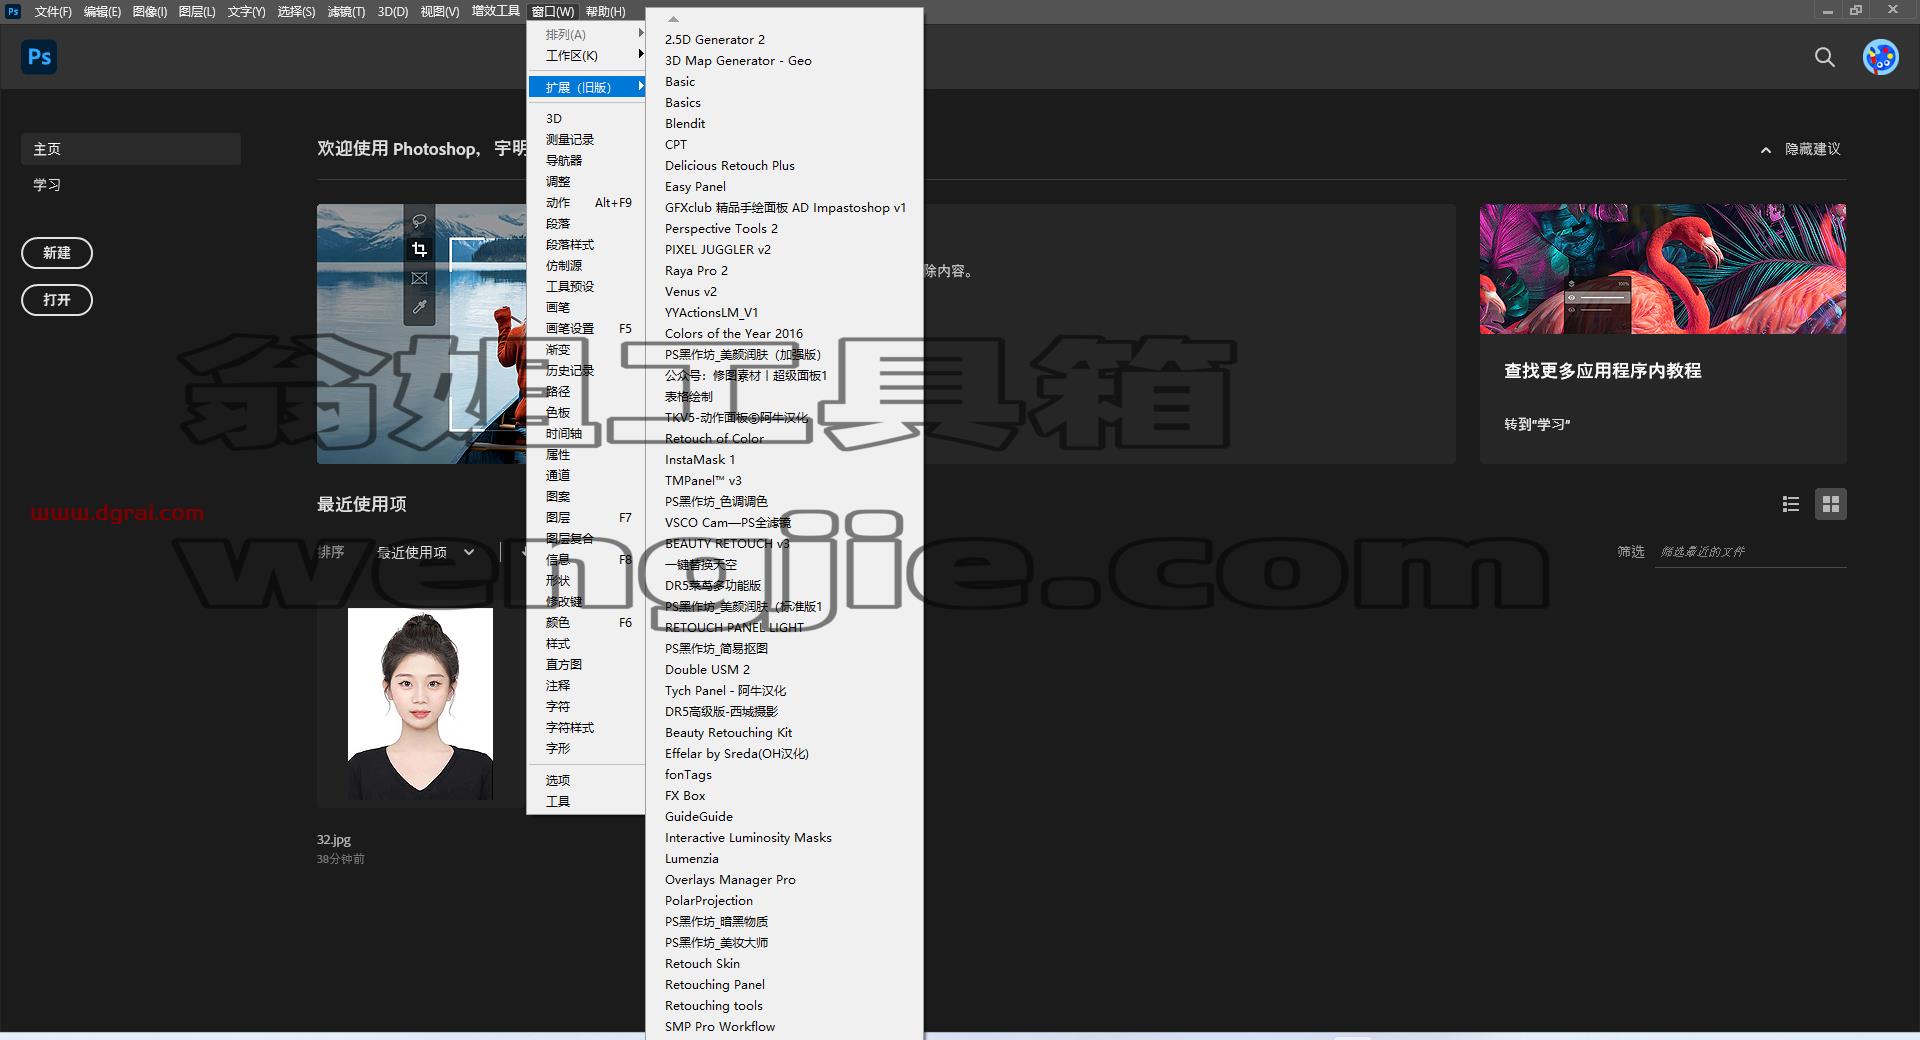Click the search magnifier icon
The height and width of the screenshot is (1040, 1920).
pyautogui.click(x=1825, y=58)
